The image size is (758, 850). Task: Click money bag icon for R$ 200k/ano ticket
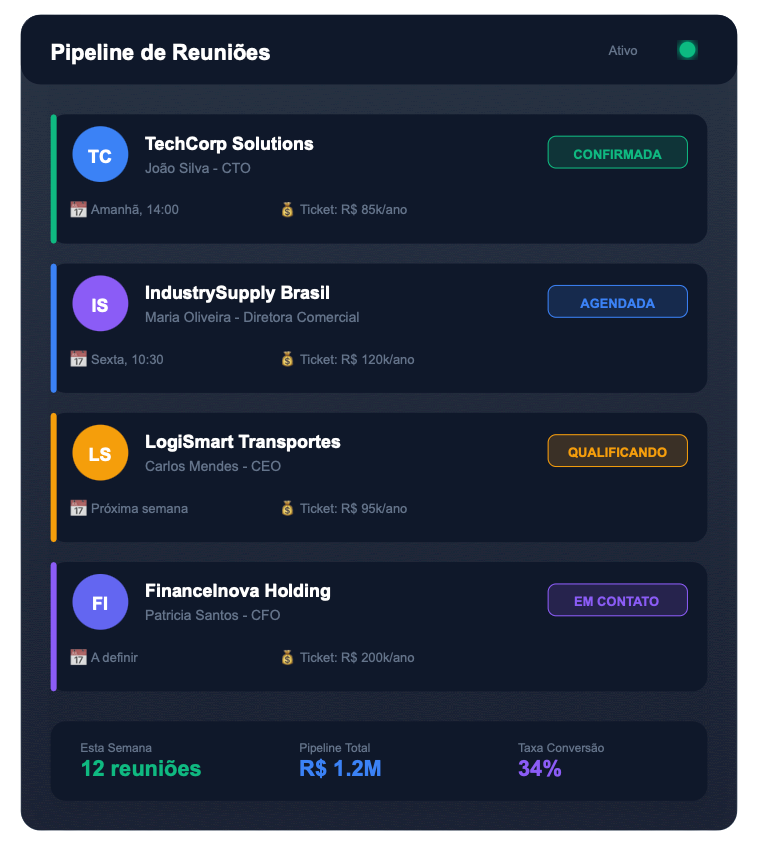pyautogui.click(x=288, y=657)
